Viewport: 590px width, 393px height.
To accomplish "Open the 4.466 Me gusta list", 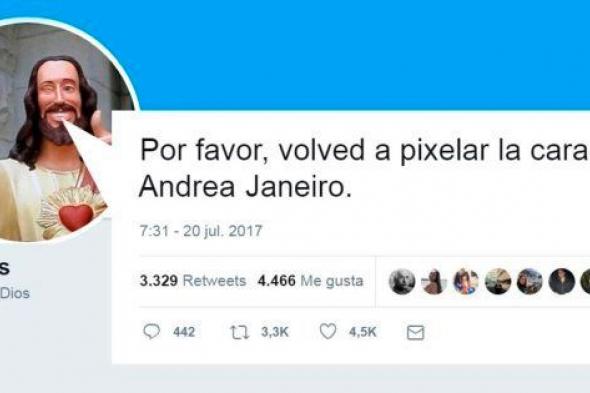I will coord(310,281).
